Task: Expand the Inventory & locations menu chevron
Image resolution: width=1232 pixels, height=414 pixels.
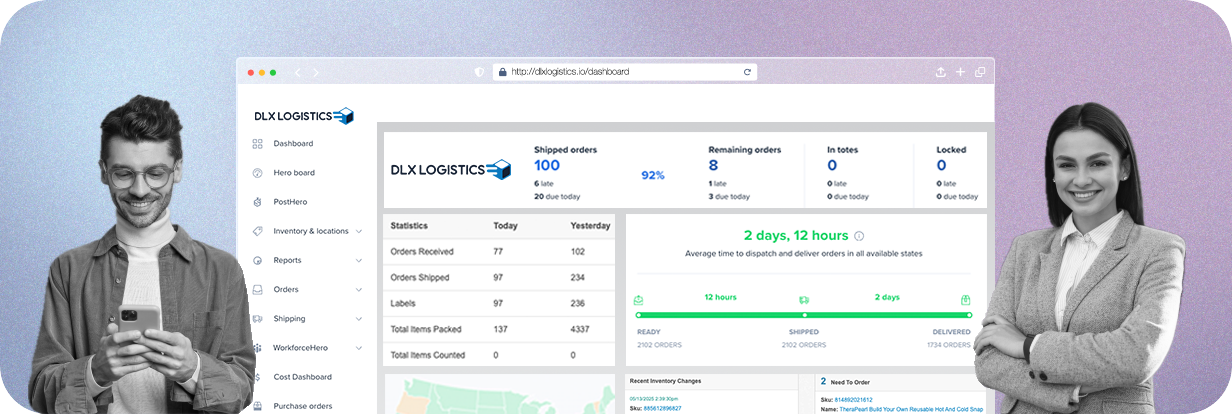Action: tap(359, 232)
